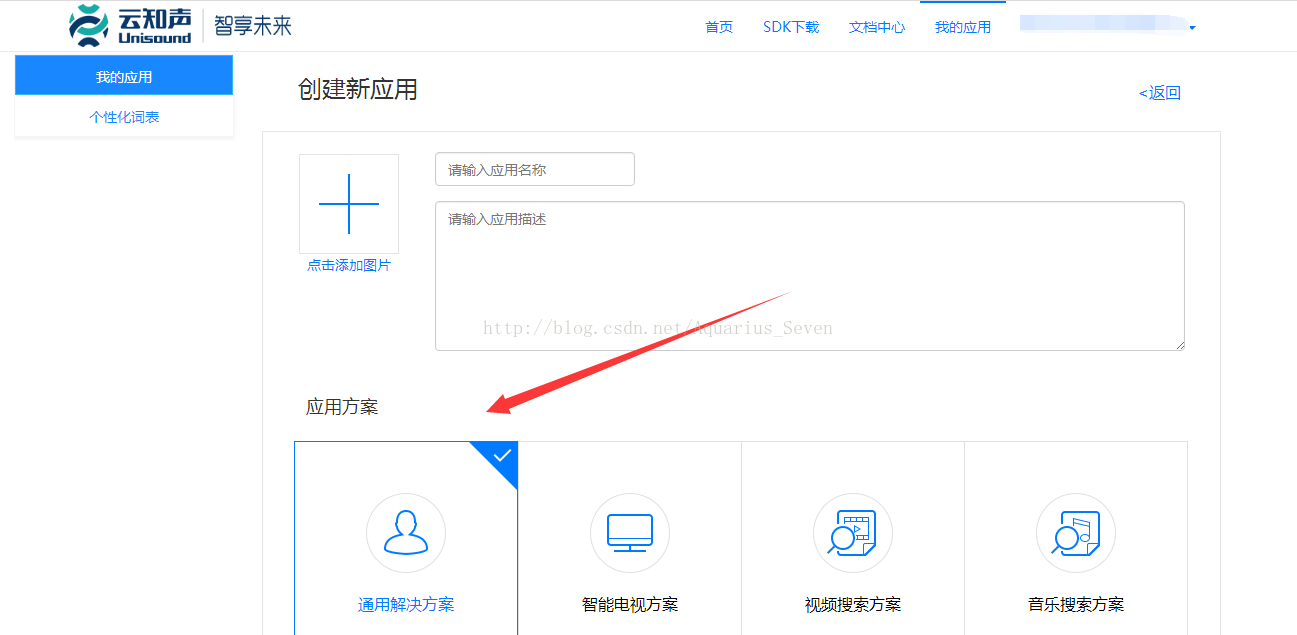Select the 音乐搜索方案 music search icon
The height and width of the screenshot is (635, 1297).
pyautogui.click(x=1076, y=532)
